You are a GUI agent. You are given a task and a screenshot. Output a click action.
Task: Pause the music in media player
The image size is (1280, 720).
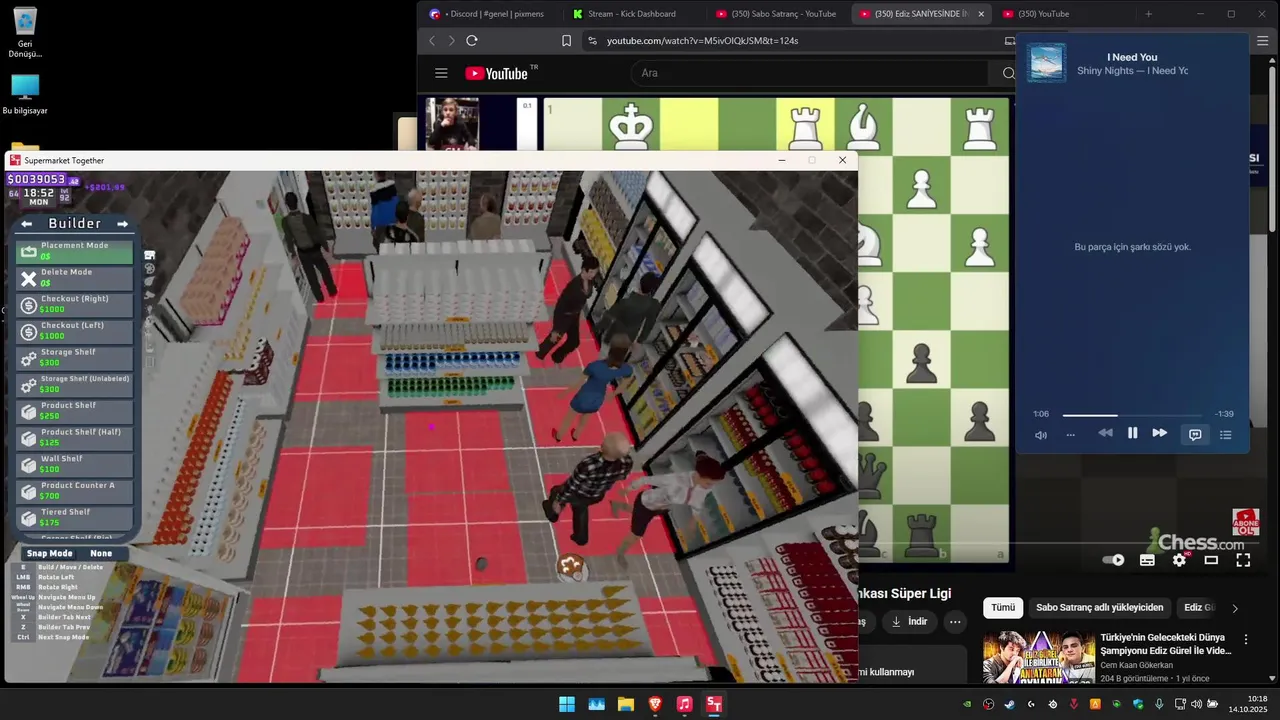tap(1132, 433)
